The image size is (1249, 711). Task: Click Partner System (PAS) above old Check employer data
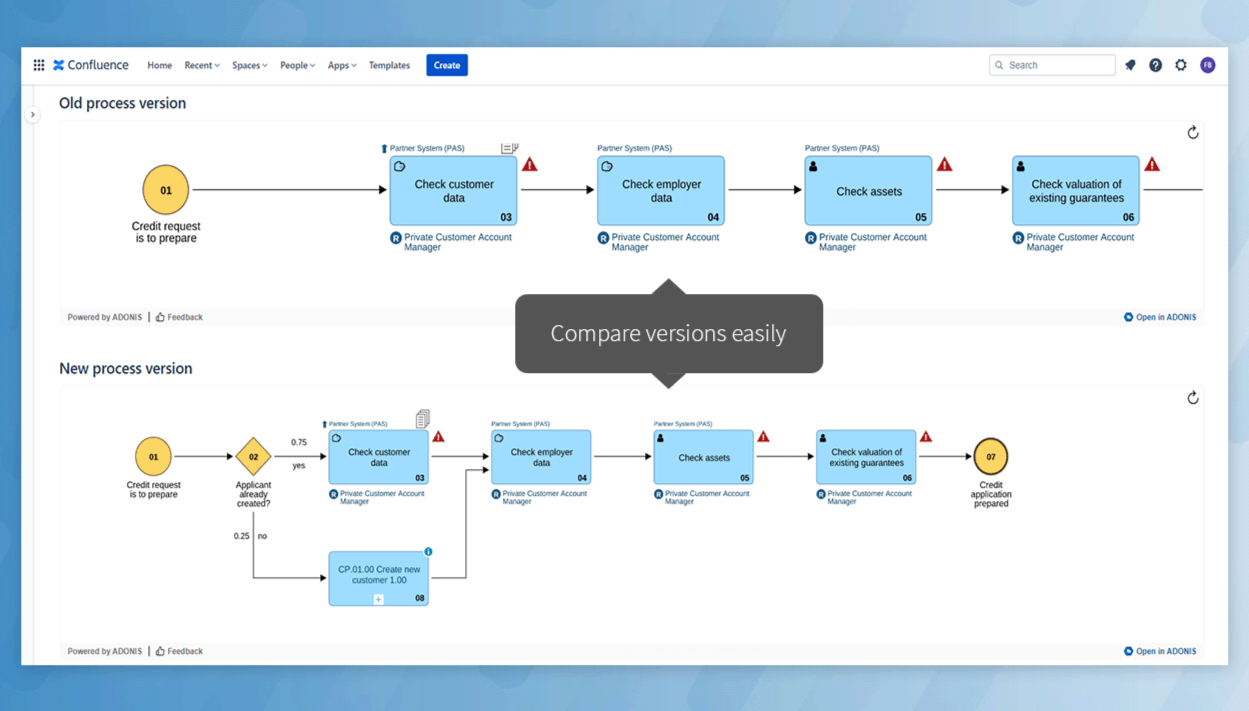635,148
